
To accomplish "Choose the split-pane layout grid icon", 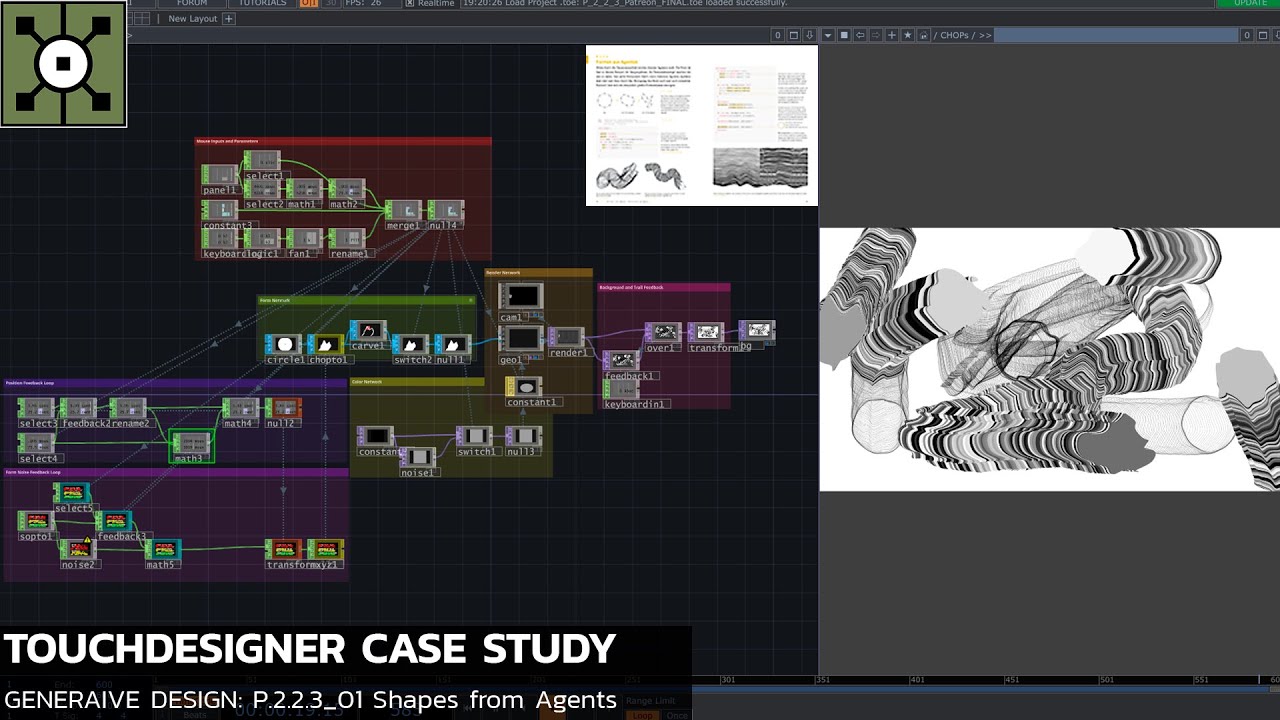I will click(x=142, y=18).
